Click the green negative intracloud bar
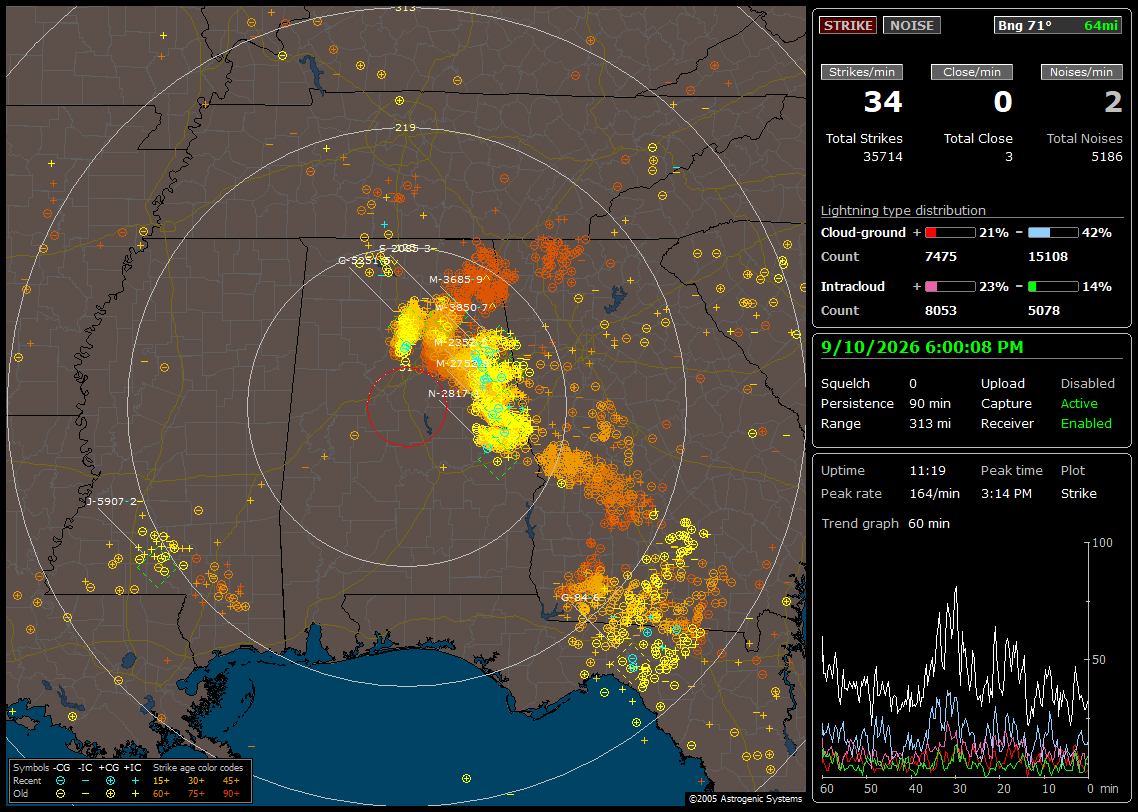 pos(1053,287)
